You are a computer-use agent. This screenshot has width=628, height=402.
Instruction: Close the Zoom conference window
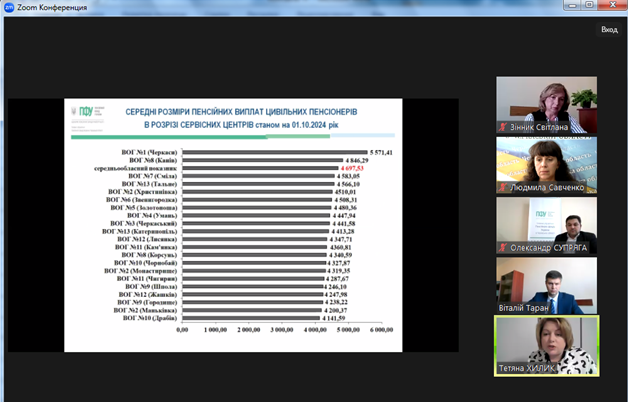615,7
